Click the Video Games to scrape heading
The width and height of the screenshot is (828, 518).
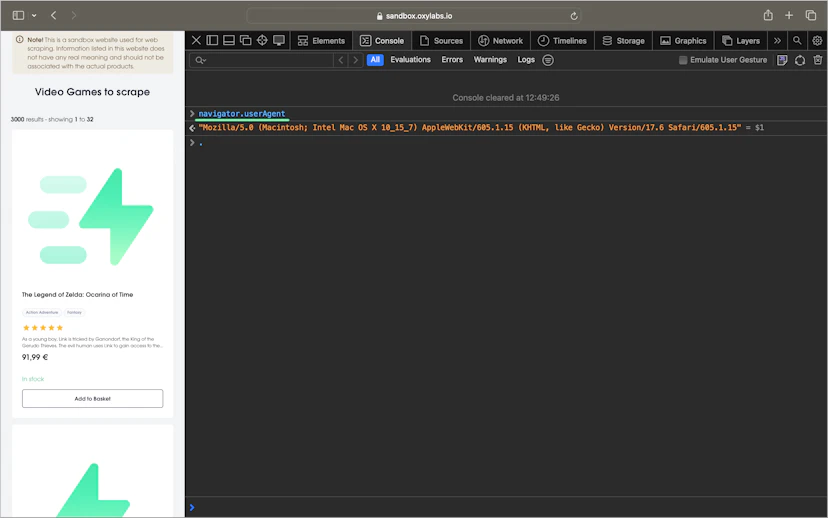(x=92, y=92)
